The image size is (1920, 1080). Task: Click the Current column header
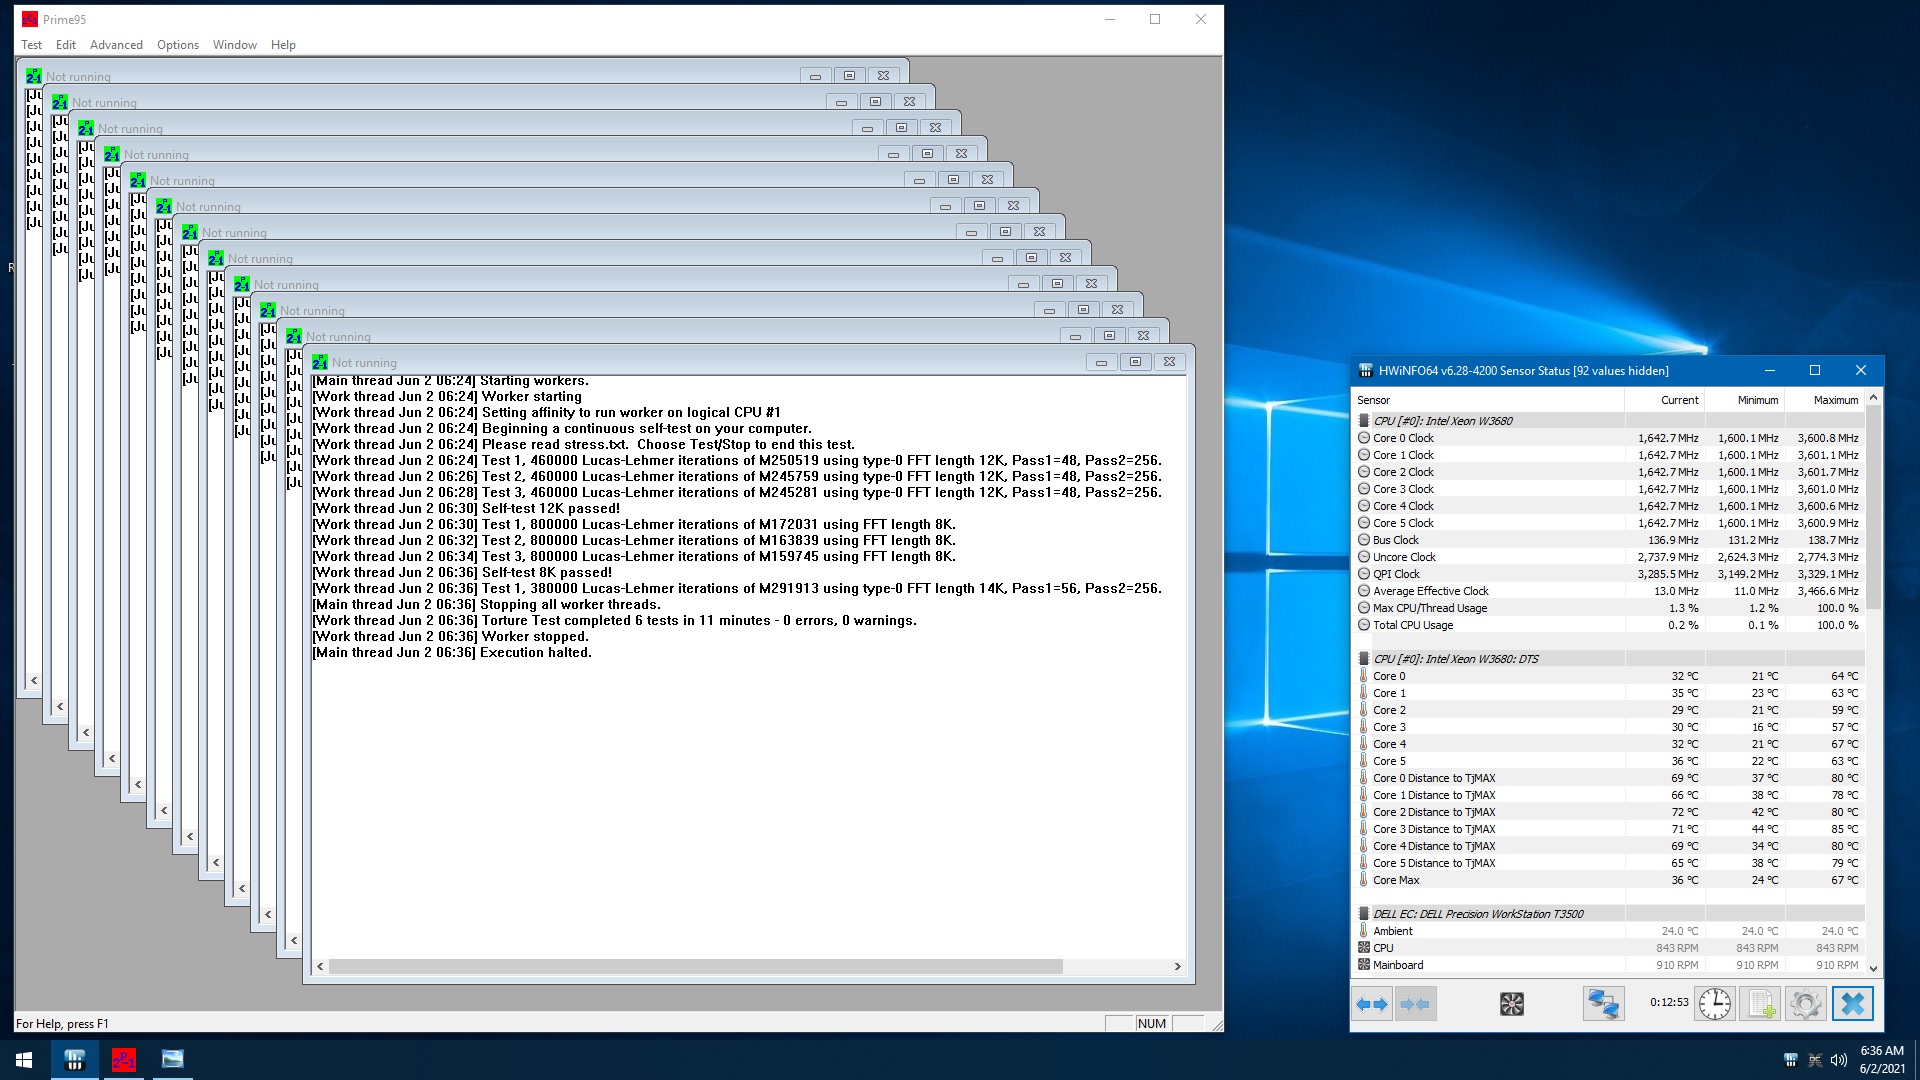pyautogui.click(x=1665, y=400)
